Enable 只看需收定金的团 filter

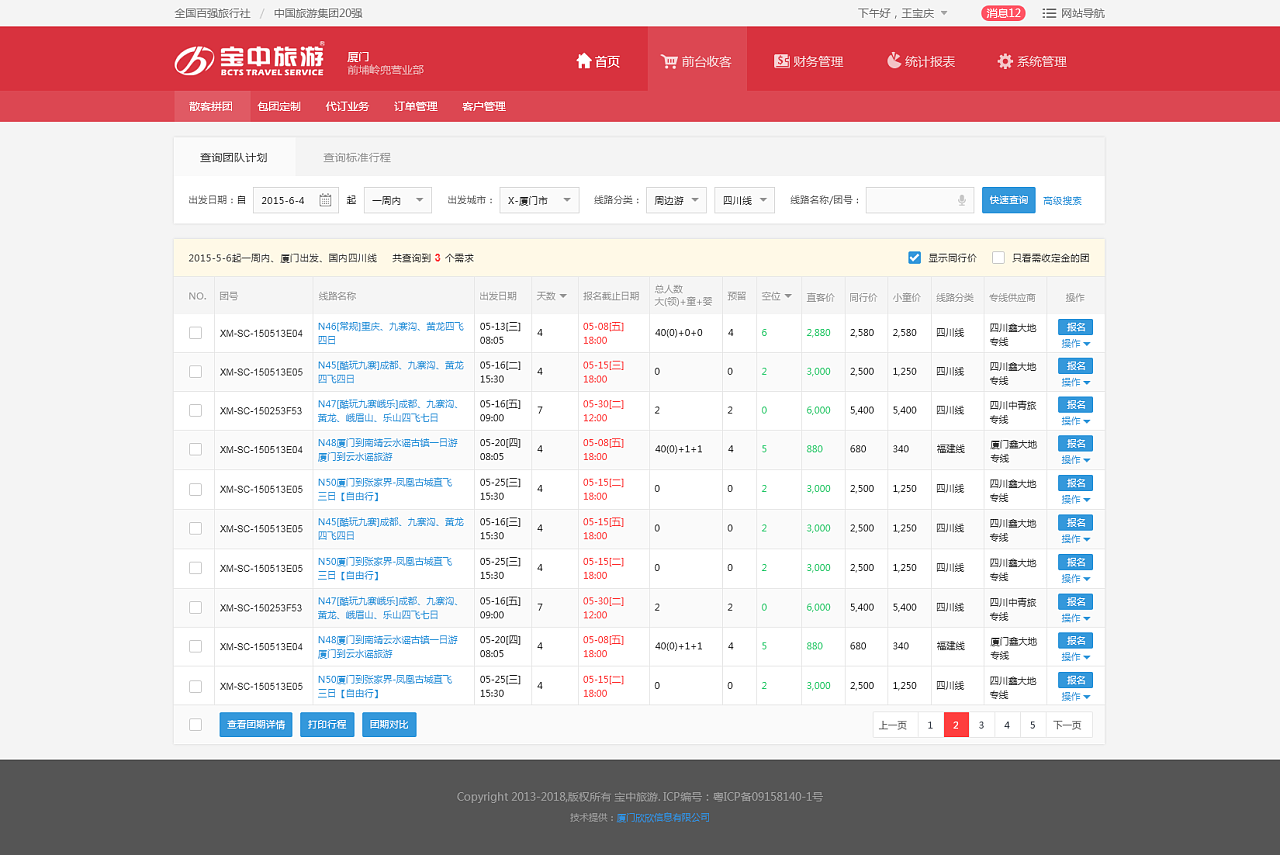(998, 257)
